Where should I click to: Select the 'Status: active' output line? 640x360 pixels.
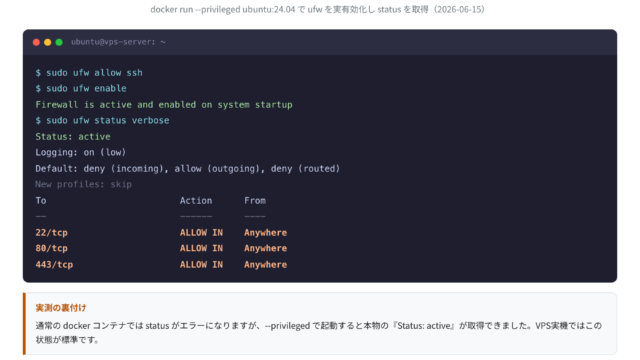(73, 136)
